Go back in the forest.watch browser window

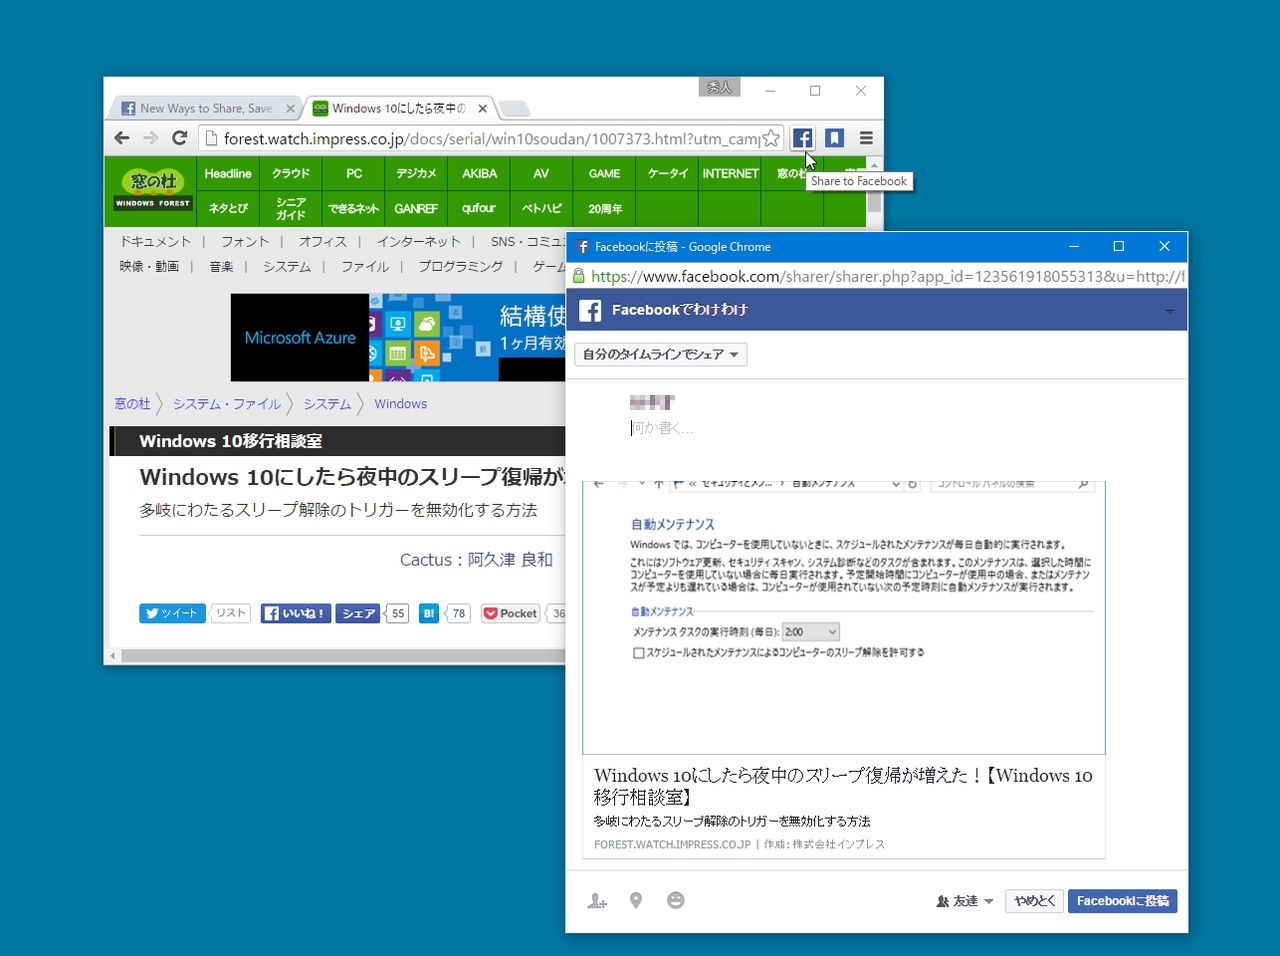point(122,138)
